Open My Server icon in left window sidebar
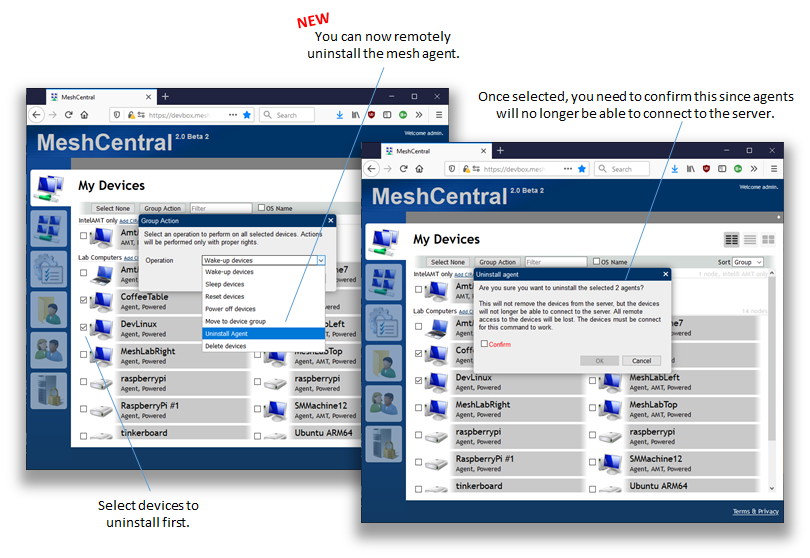The width and height of the screenshot is (810, 558). coord(49,391)
